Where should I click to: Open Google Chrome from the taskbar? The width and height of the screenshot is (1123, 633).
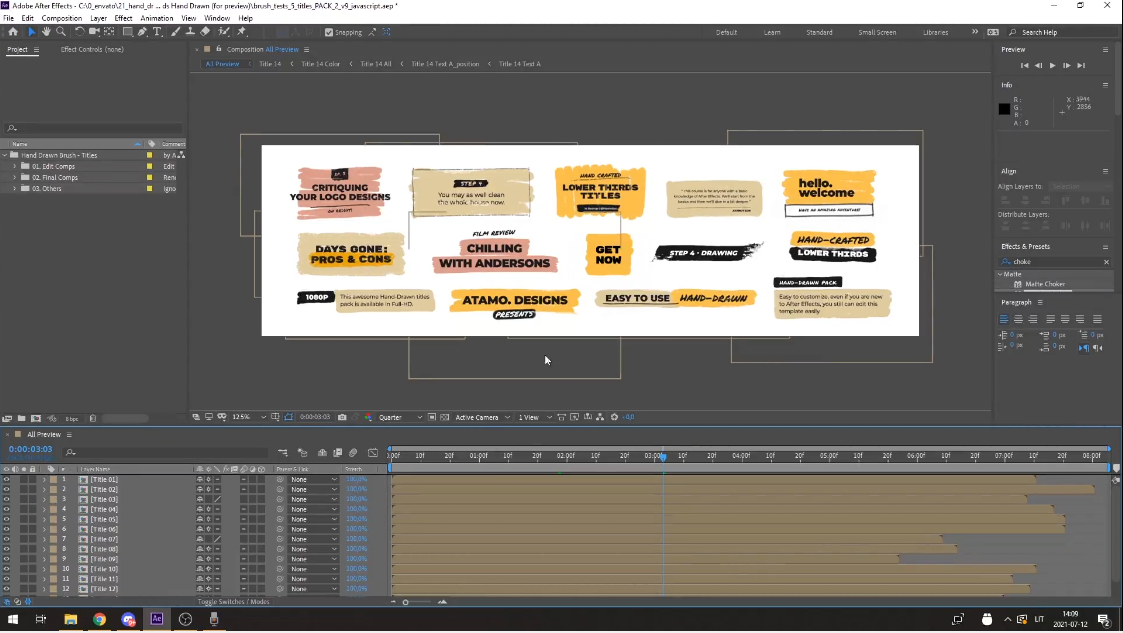(x=100, y=619)
